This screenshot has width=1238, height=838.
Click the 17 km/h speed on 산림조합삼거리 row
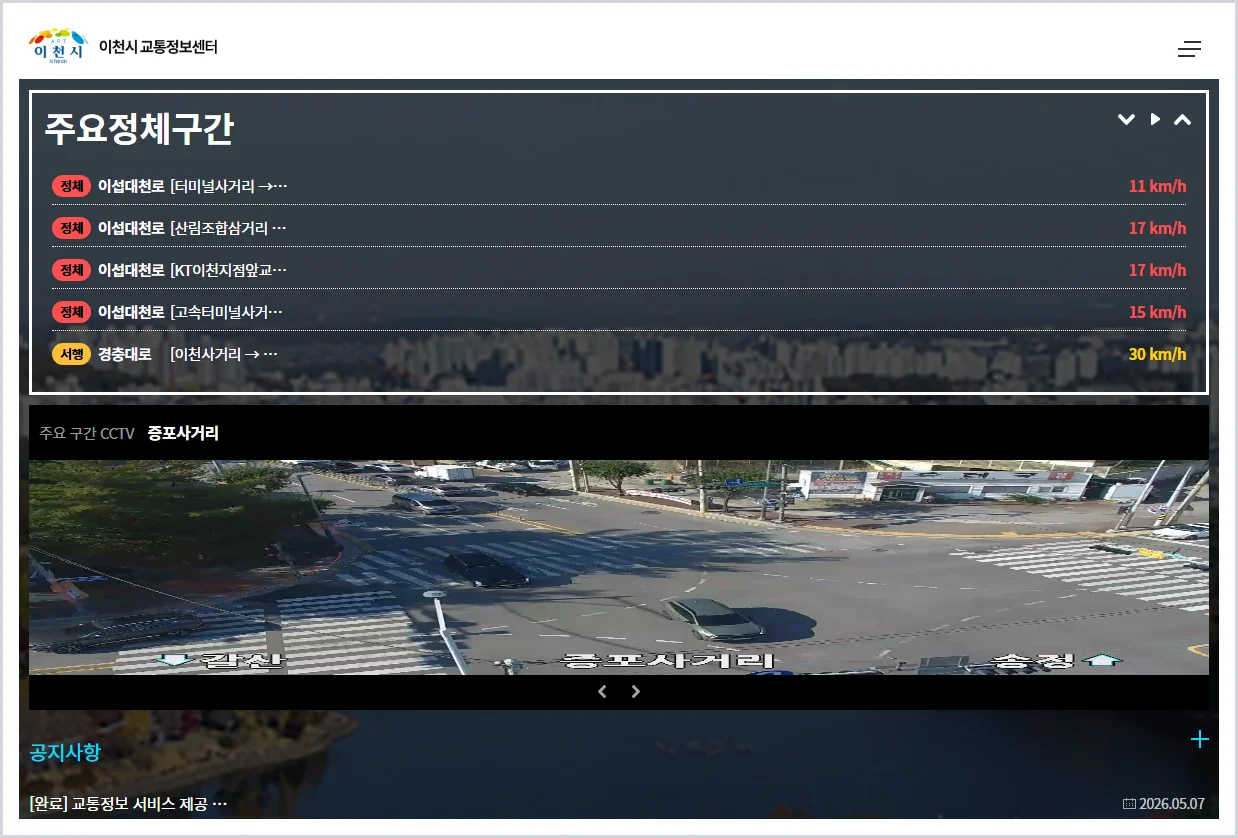point(1157,228)
